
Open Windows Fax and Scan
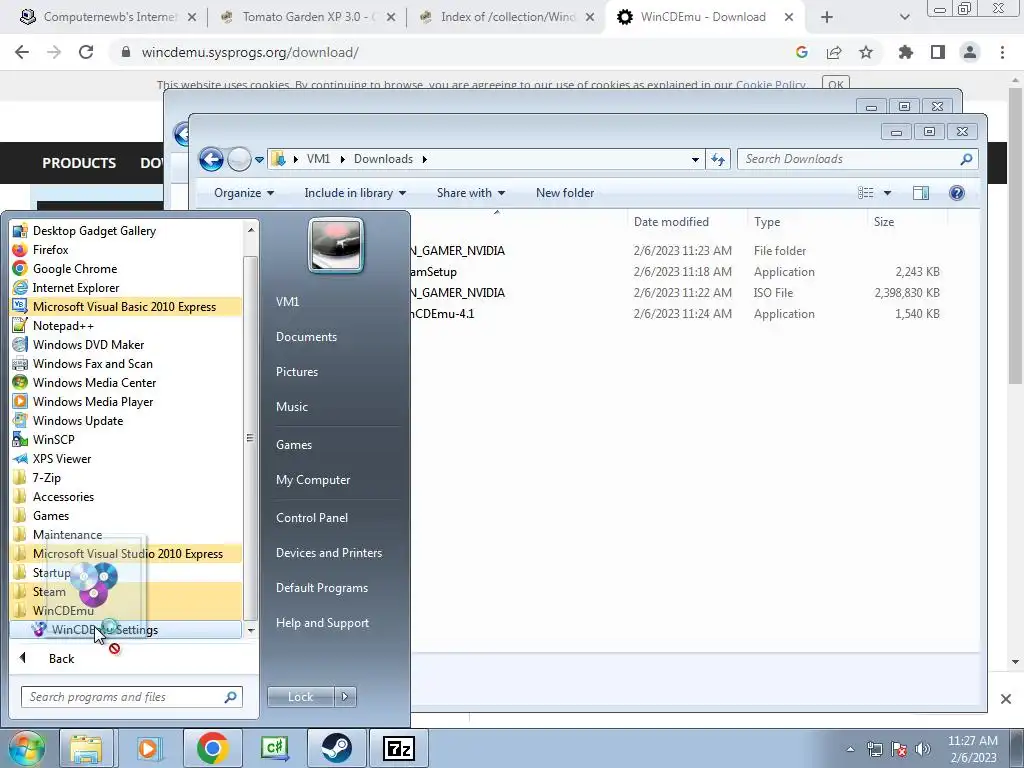[92, 363]
